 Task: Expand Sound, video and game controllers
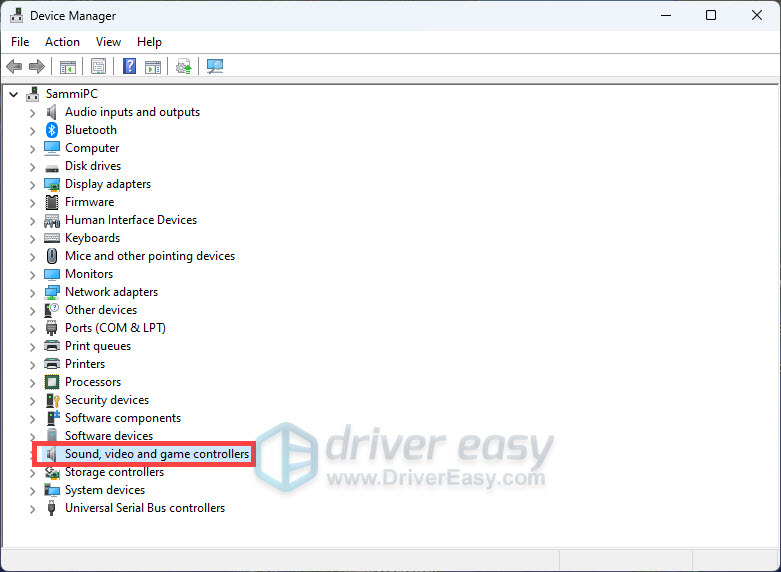[32, 454]
